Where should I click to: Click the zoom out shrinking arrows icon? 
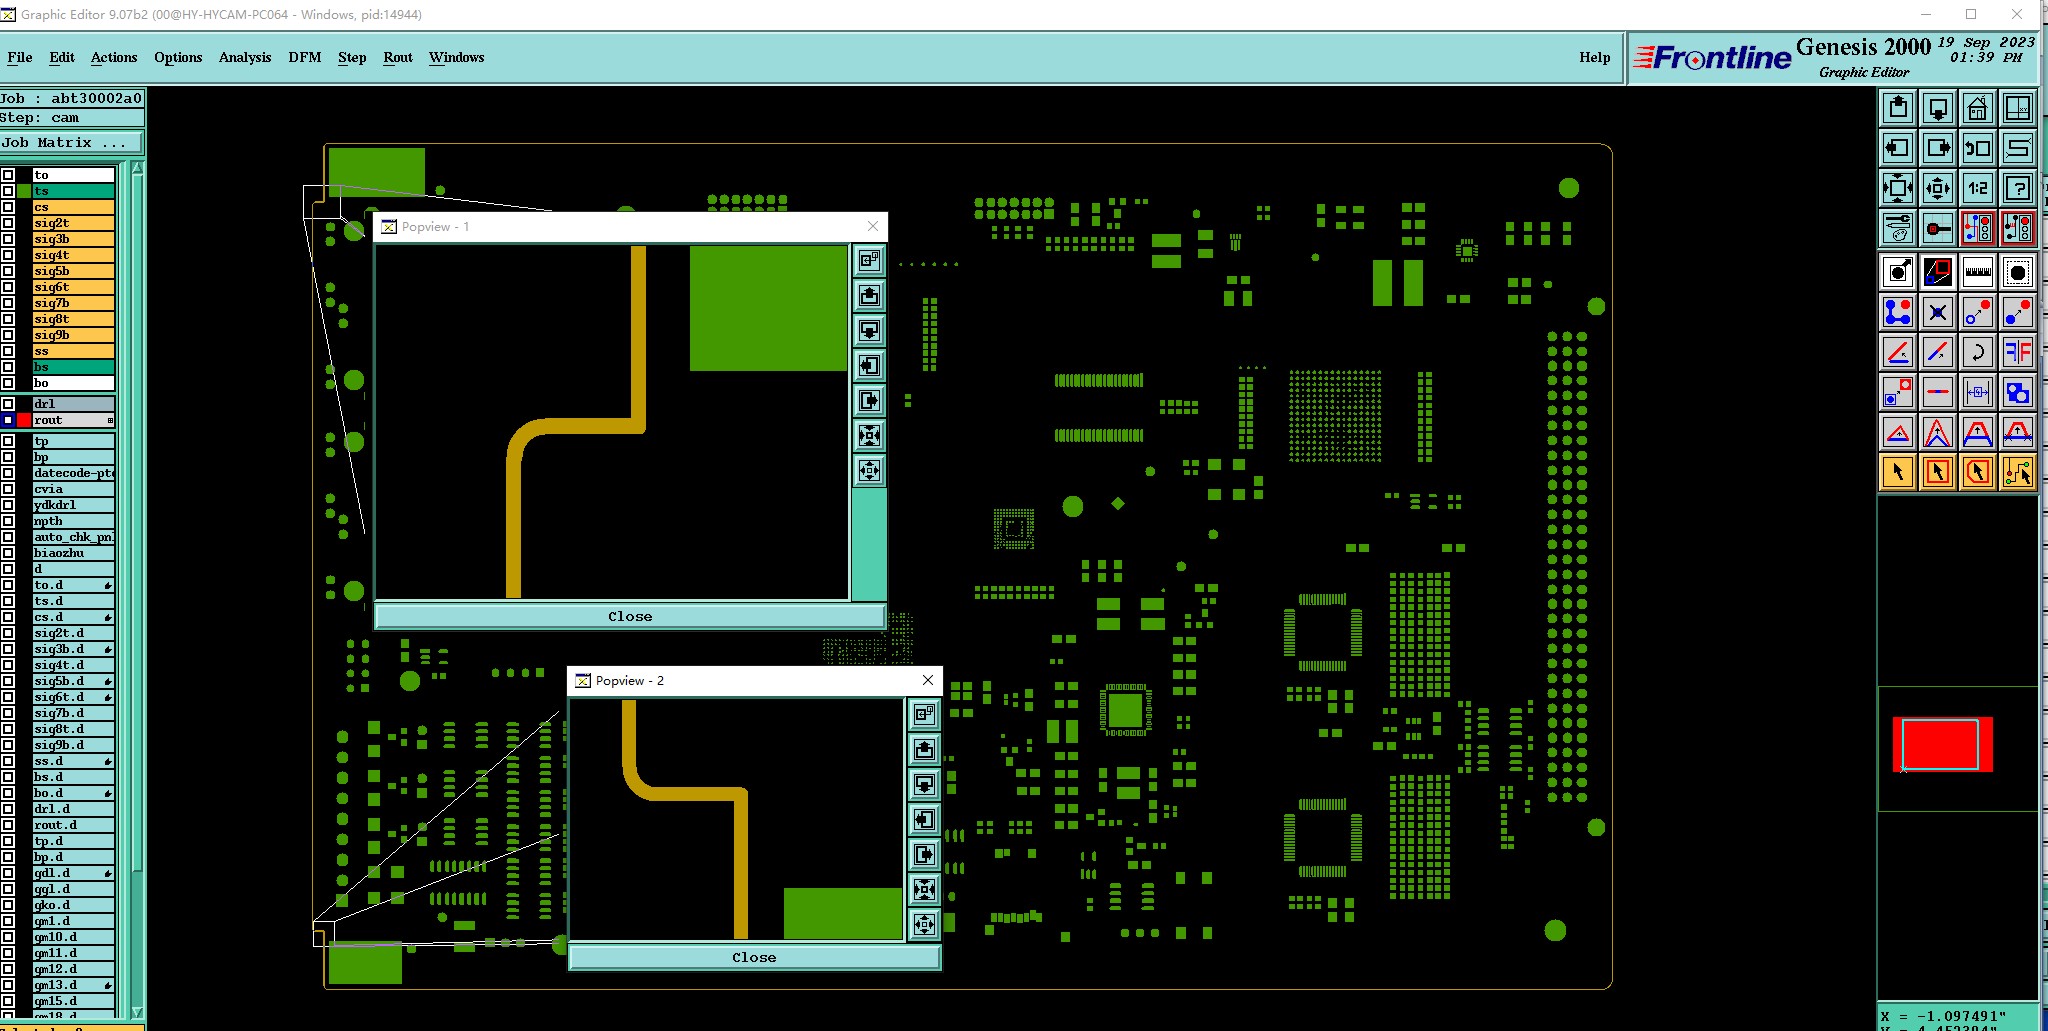point(1938,188)
